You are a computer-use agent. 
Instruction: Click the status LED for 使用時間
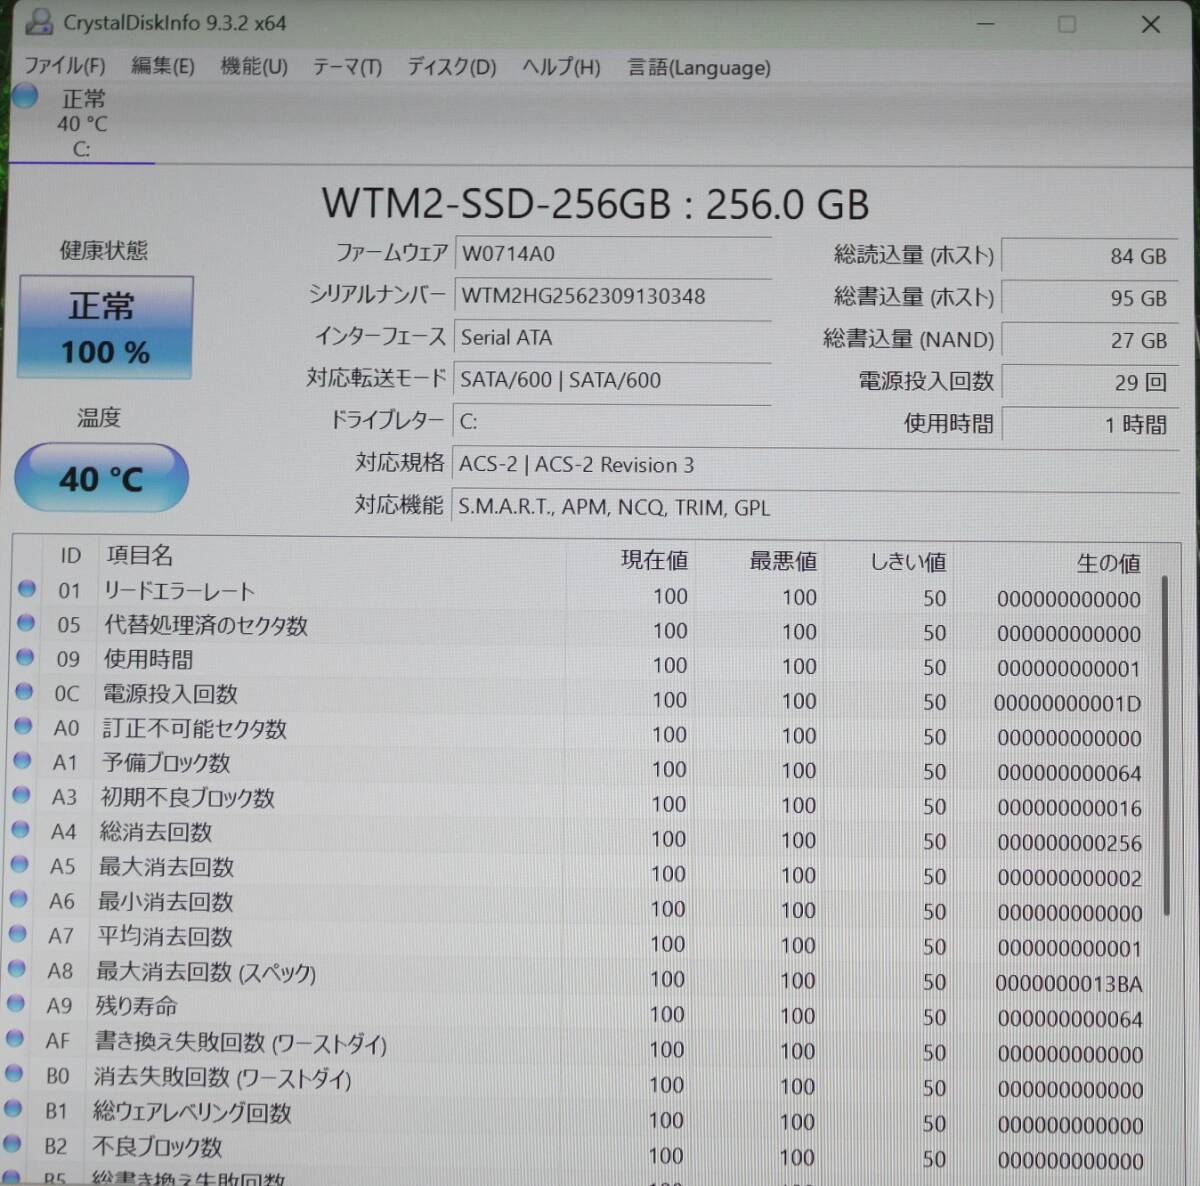(x=26, y=658)
